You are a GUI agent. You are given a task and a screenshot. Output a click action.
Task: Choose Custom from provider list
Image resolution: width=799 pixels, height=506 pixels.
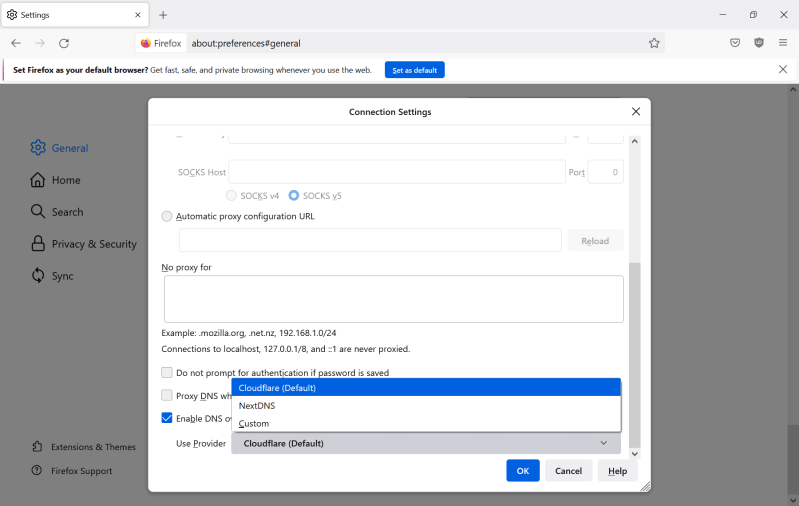(x=426, y=423)
